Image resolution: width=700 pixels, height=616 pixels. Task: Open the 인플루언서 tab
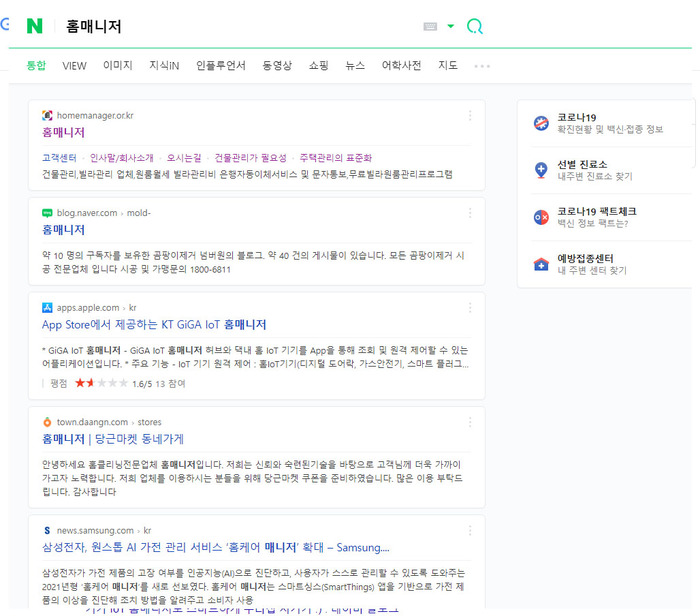221,66
